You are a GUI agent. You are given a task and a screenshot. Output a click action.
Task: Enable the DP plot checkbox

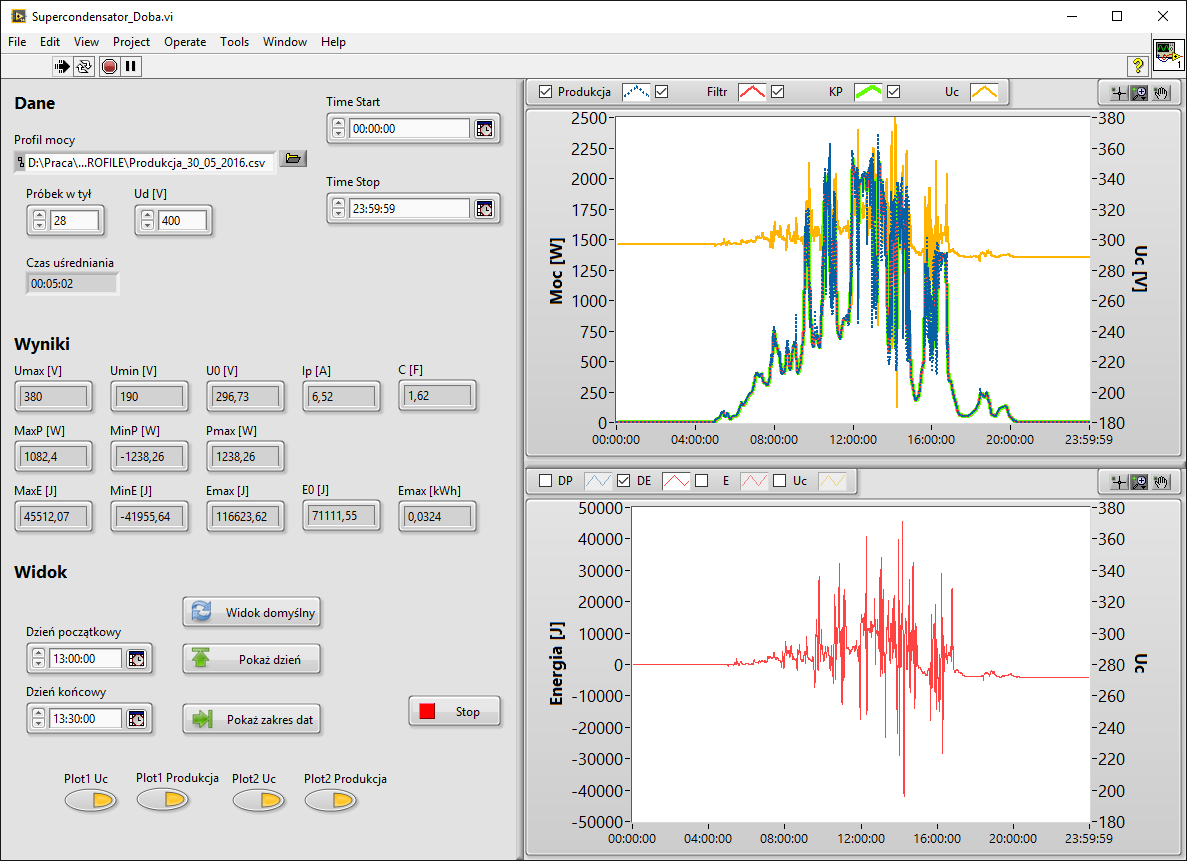(545, 481)
